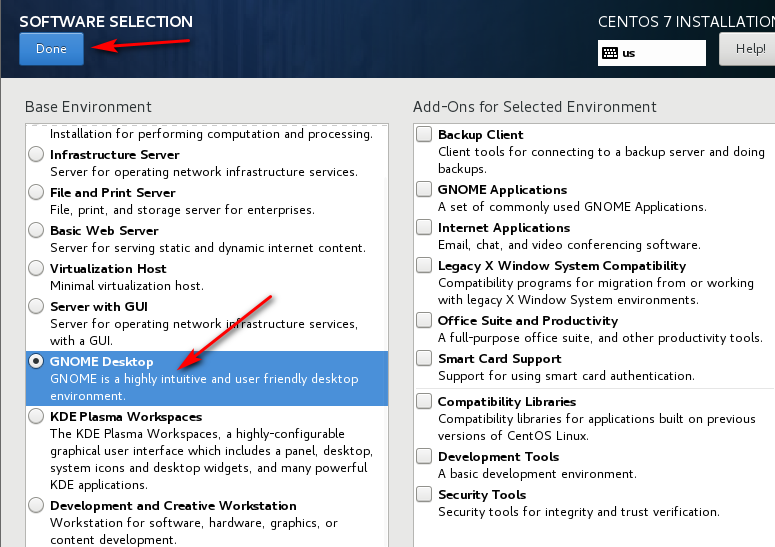Enable GNOME Applications checkbox

(x=424, y=189)
